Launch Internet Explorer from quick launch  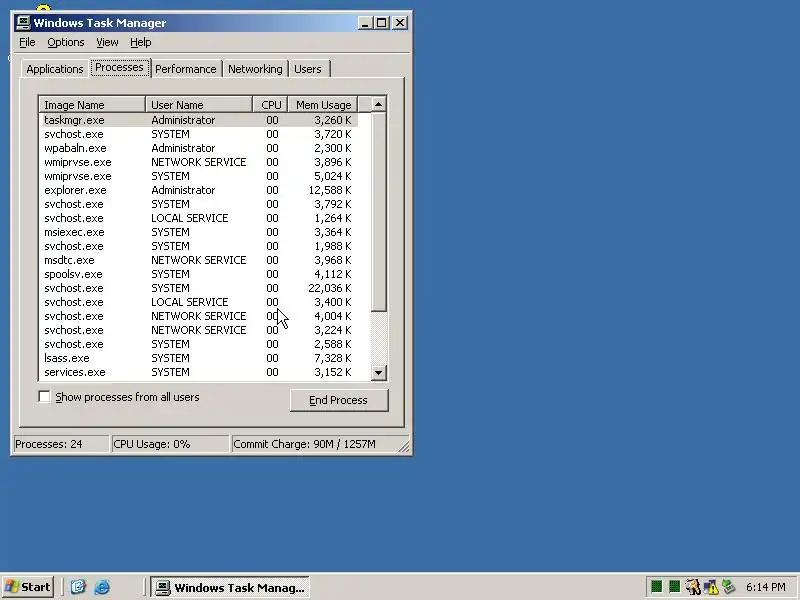pos(102,587)
